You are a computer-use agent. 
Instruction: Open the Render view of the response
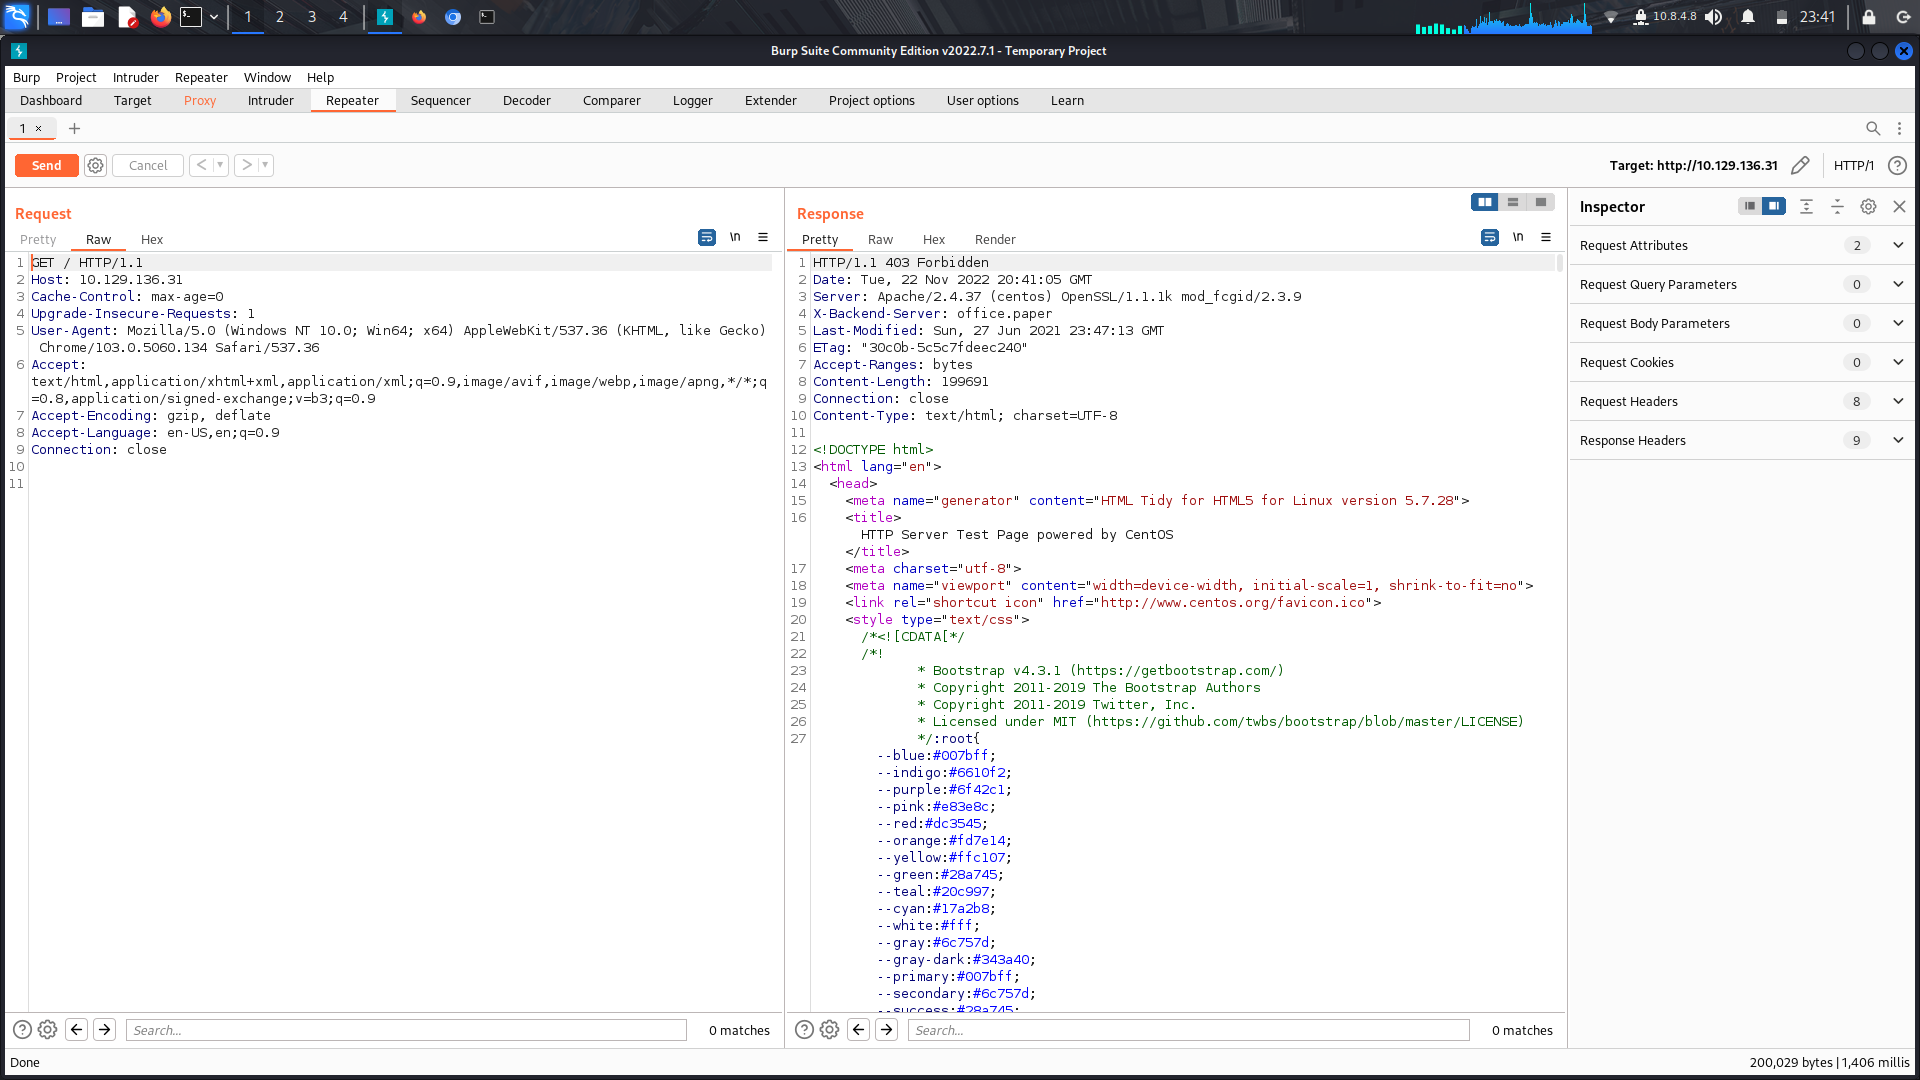click(995, 239)
